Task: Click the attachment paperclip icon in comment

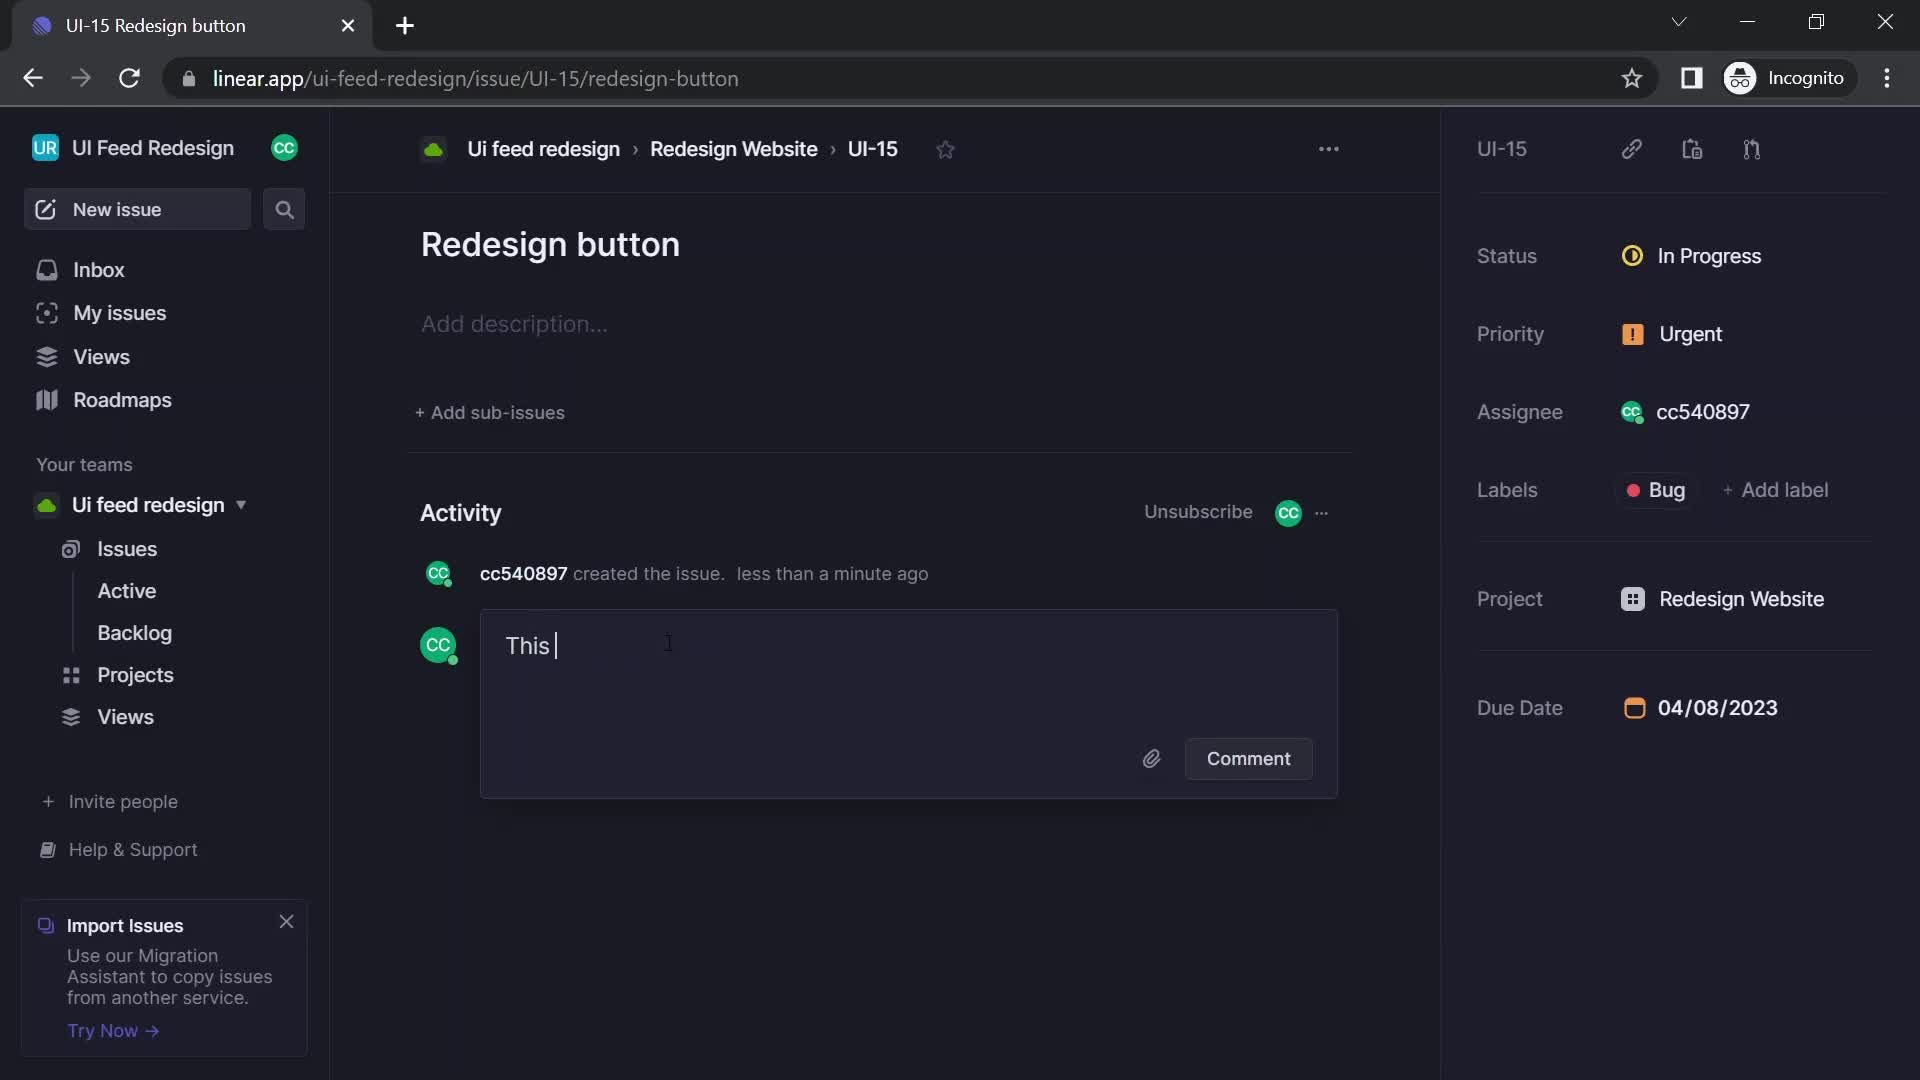Action: [x=1151, y=758]
